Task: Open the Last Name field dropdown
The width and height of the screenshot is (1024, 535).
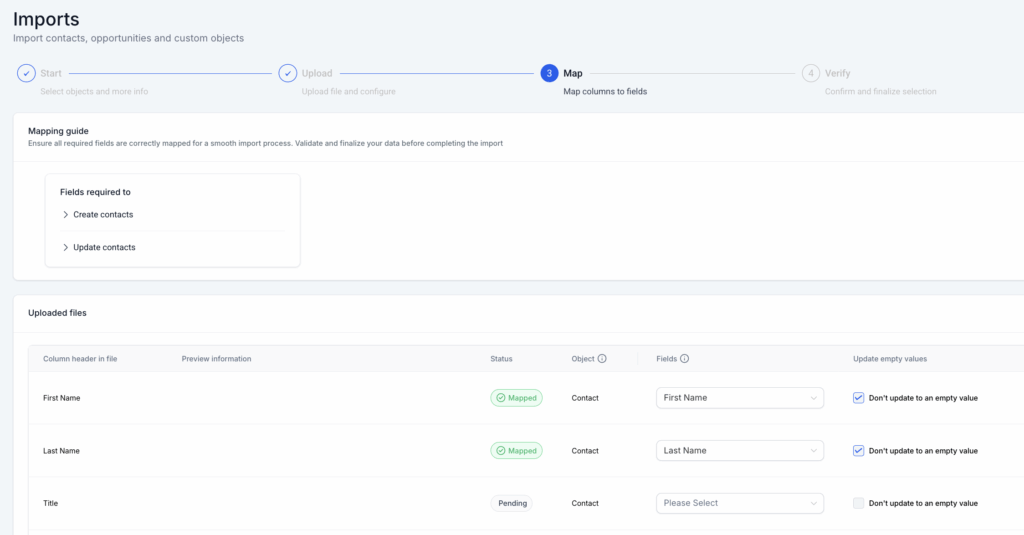Action: click(739, 451)
